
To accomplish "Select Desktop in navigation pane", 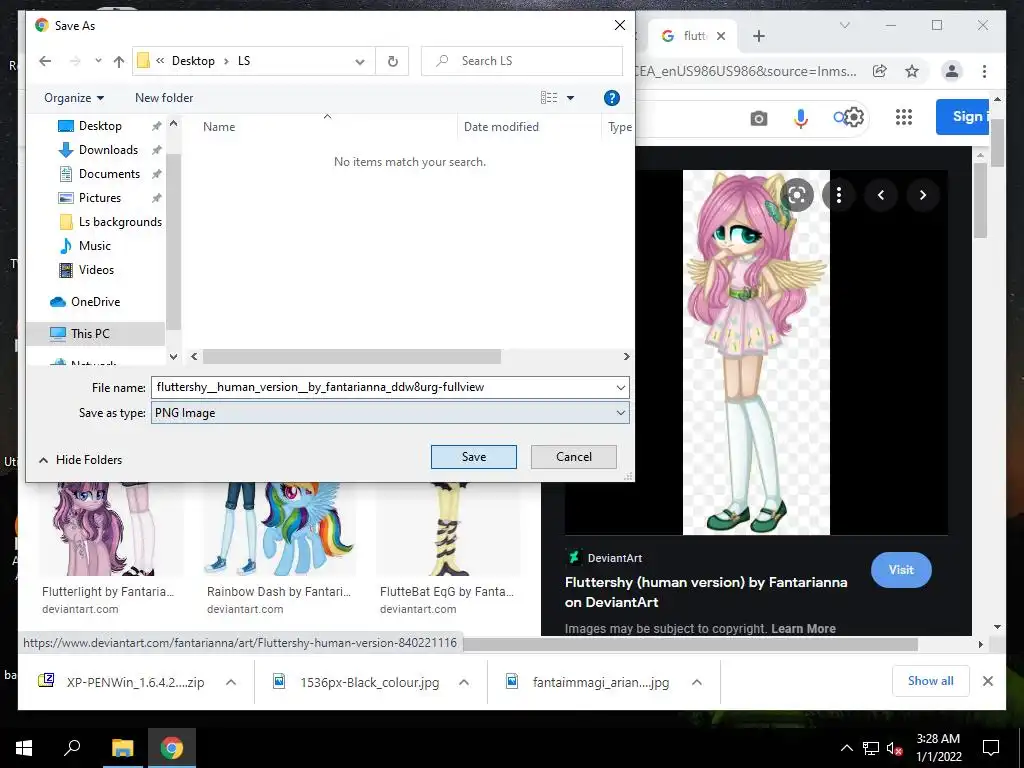I will 100,125.
